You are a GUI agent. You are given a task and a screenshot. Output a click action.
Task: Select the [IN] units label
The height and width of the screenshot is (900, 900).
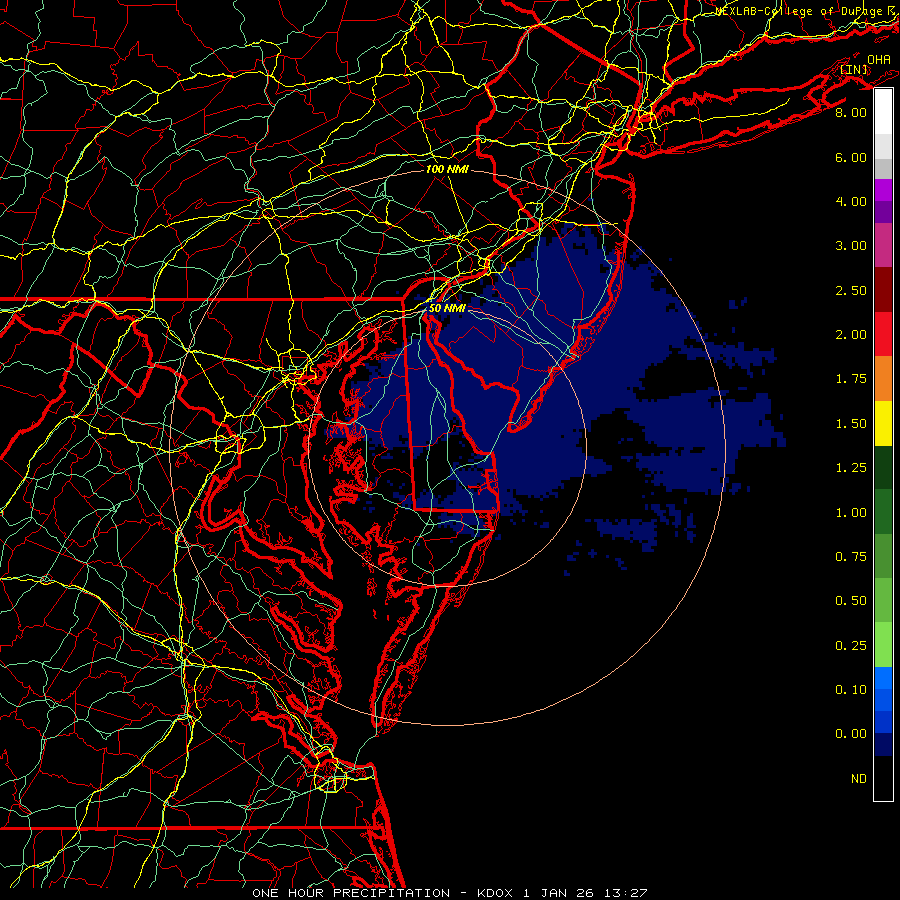pos(854,69)
